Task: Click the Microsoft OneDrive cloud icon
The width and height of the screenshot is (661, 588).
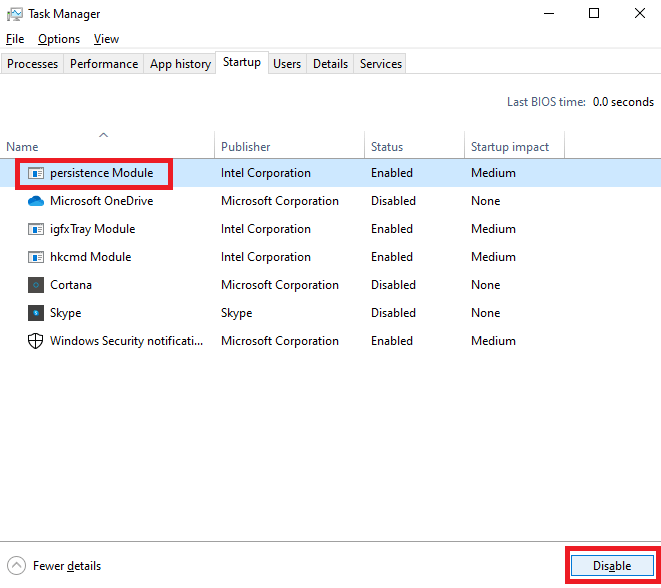Action: click(36, 201)
